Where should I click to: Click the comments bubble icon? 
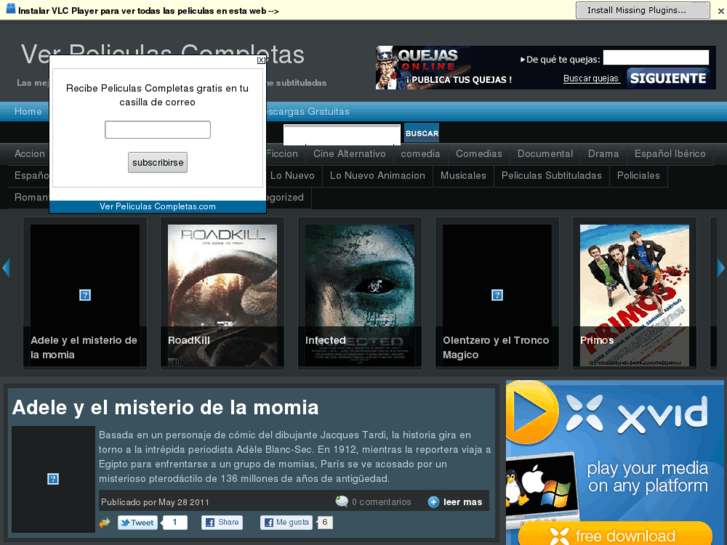[x=342, y=501]
